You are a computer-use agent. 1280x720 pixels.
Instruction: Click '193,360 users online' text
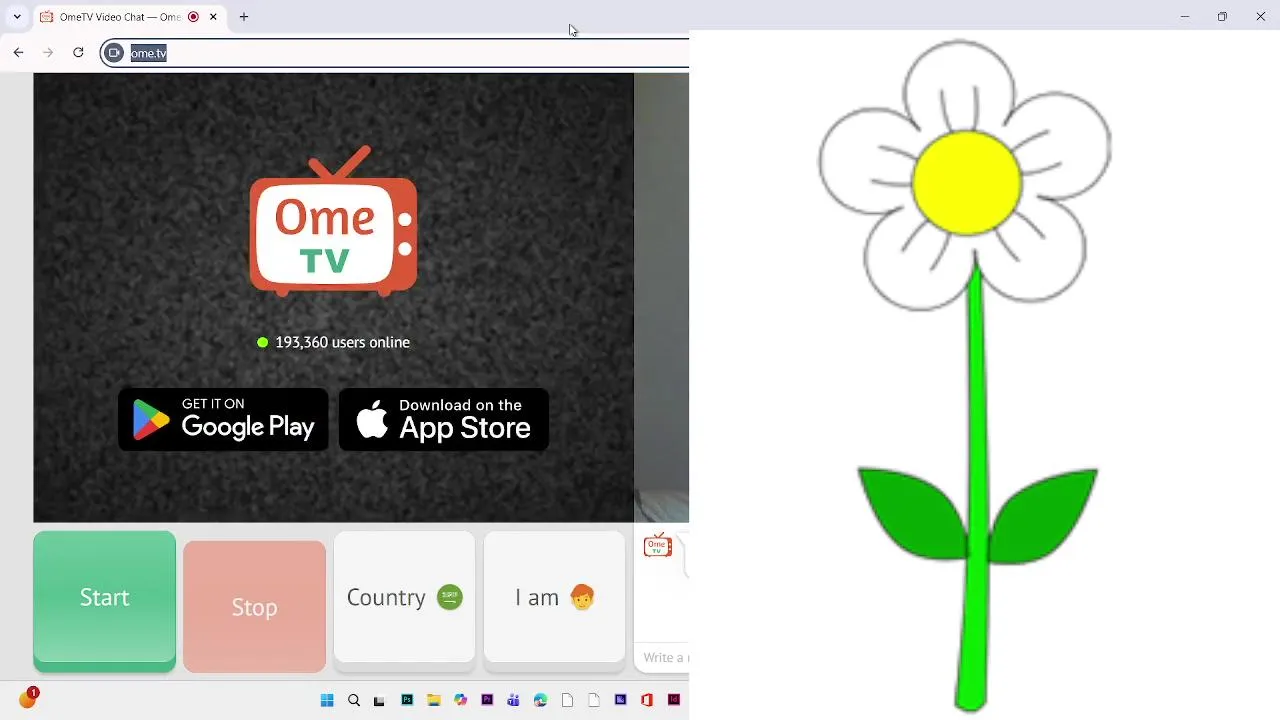point(342,342)
